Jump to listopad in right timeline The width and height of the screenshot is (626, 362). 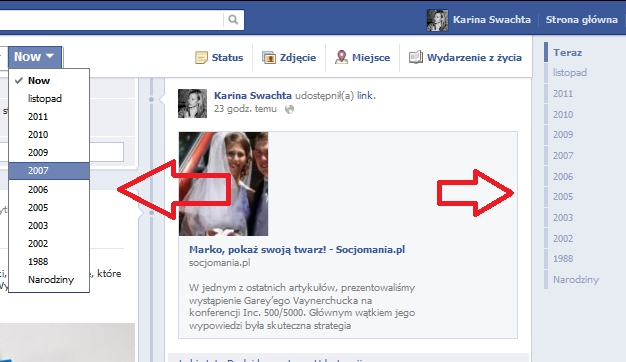(570, 73)
